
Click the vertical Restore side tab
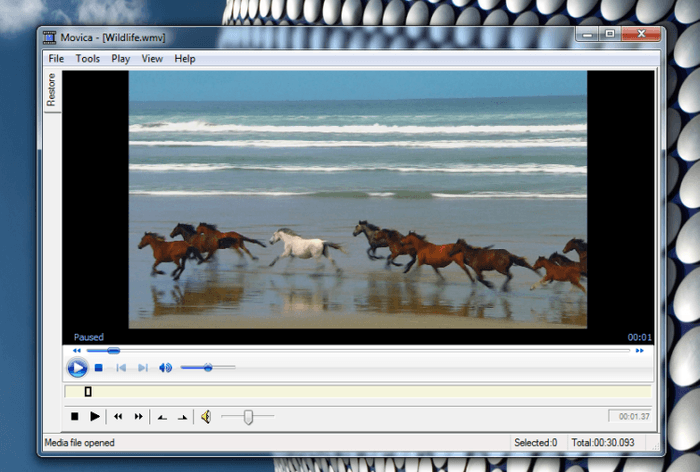51,90
